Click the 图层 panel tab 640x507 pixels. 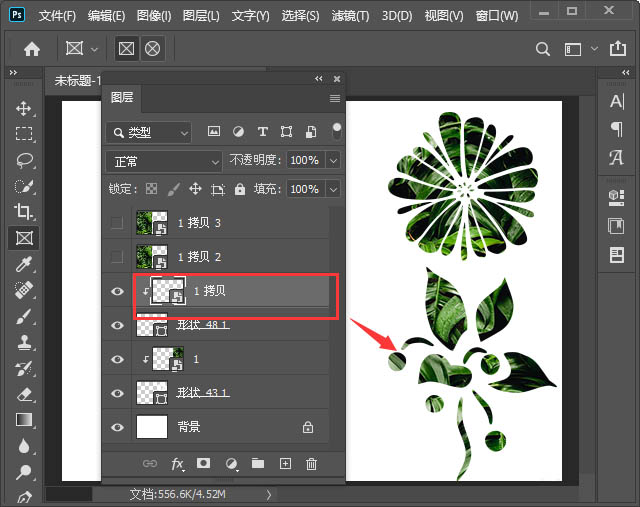coord(122,98)
